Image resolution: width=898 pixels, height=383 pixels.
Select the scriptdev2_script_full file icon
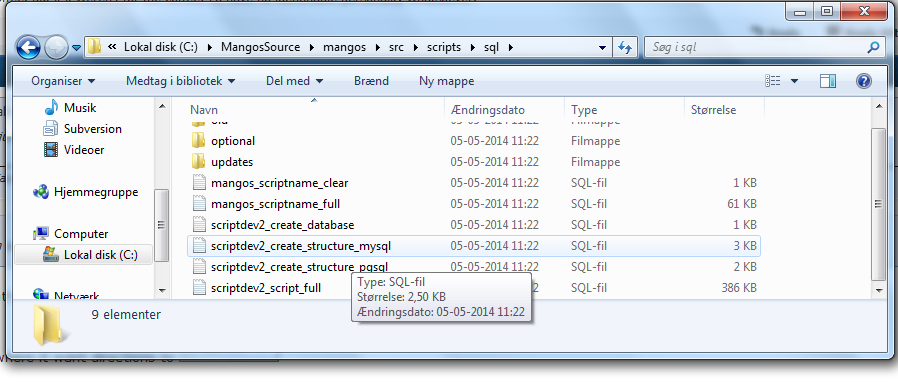click(x=198, y=288)
